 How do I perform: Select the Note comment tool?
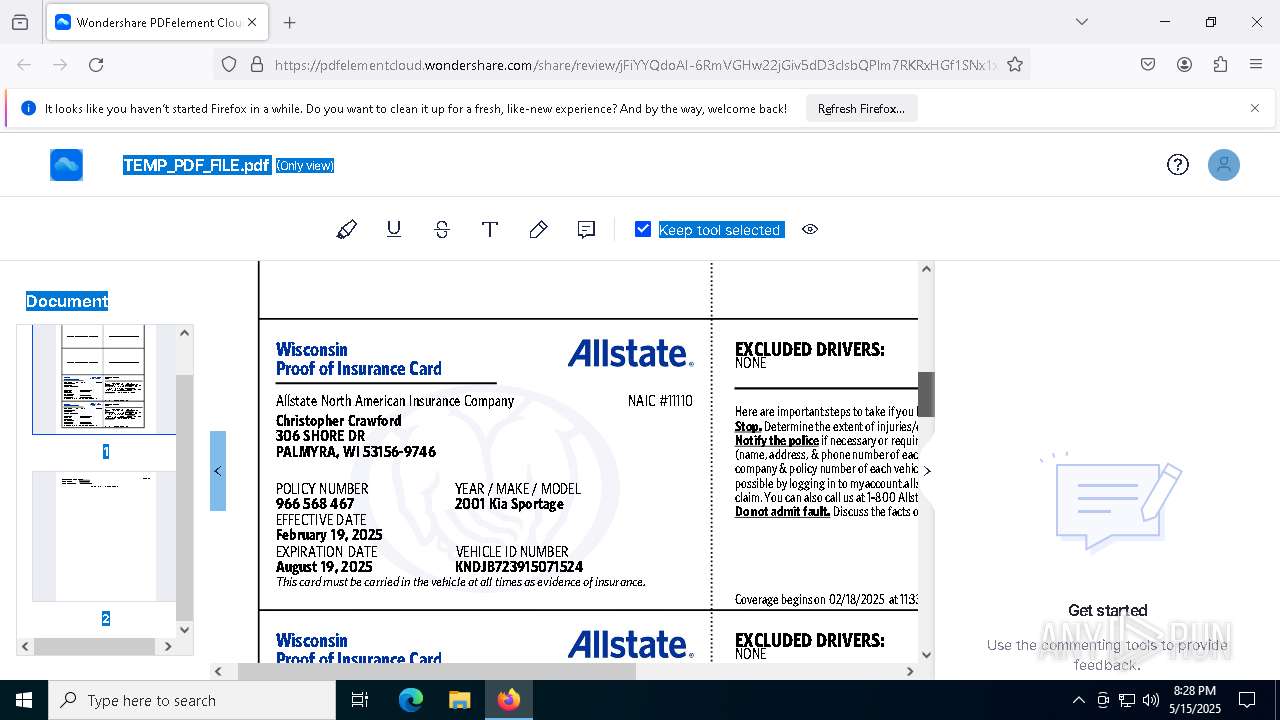pyautogui.click(x=586, y=230)
